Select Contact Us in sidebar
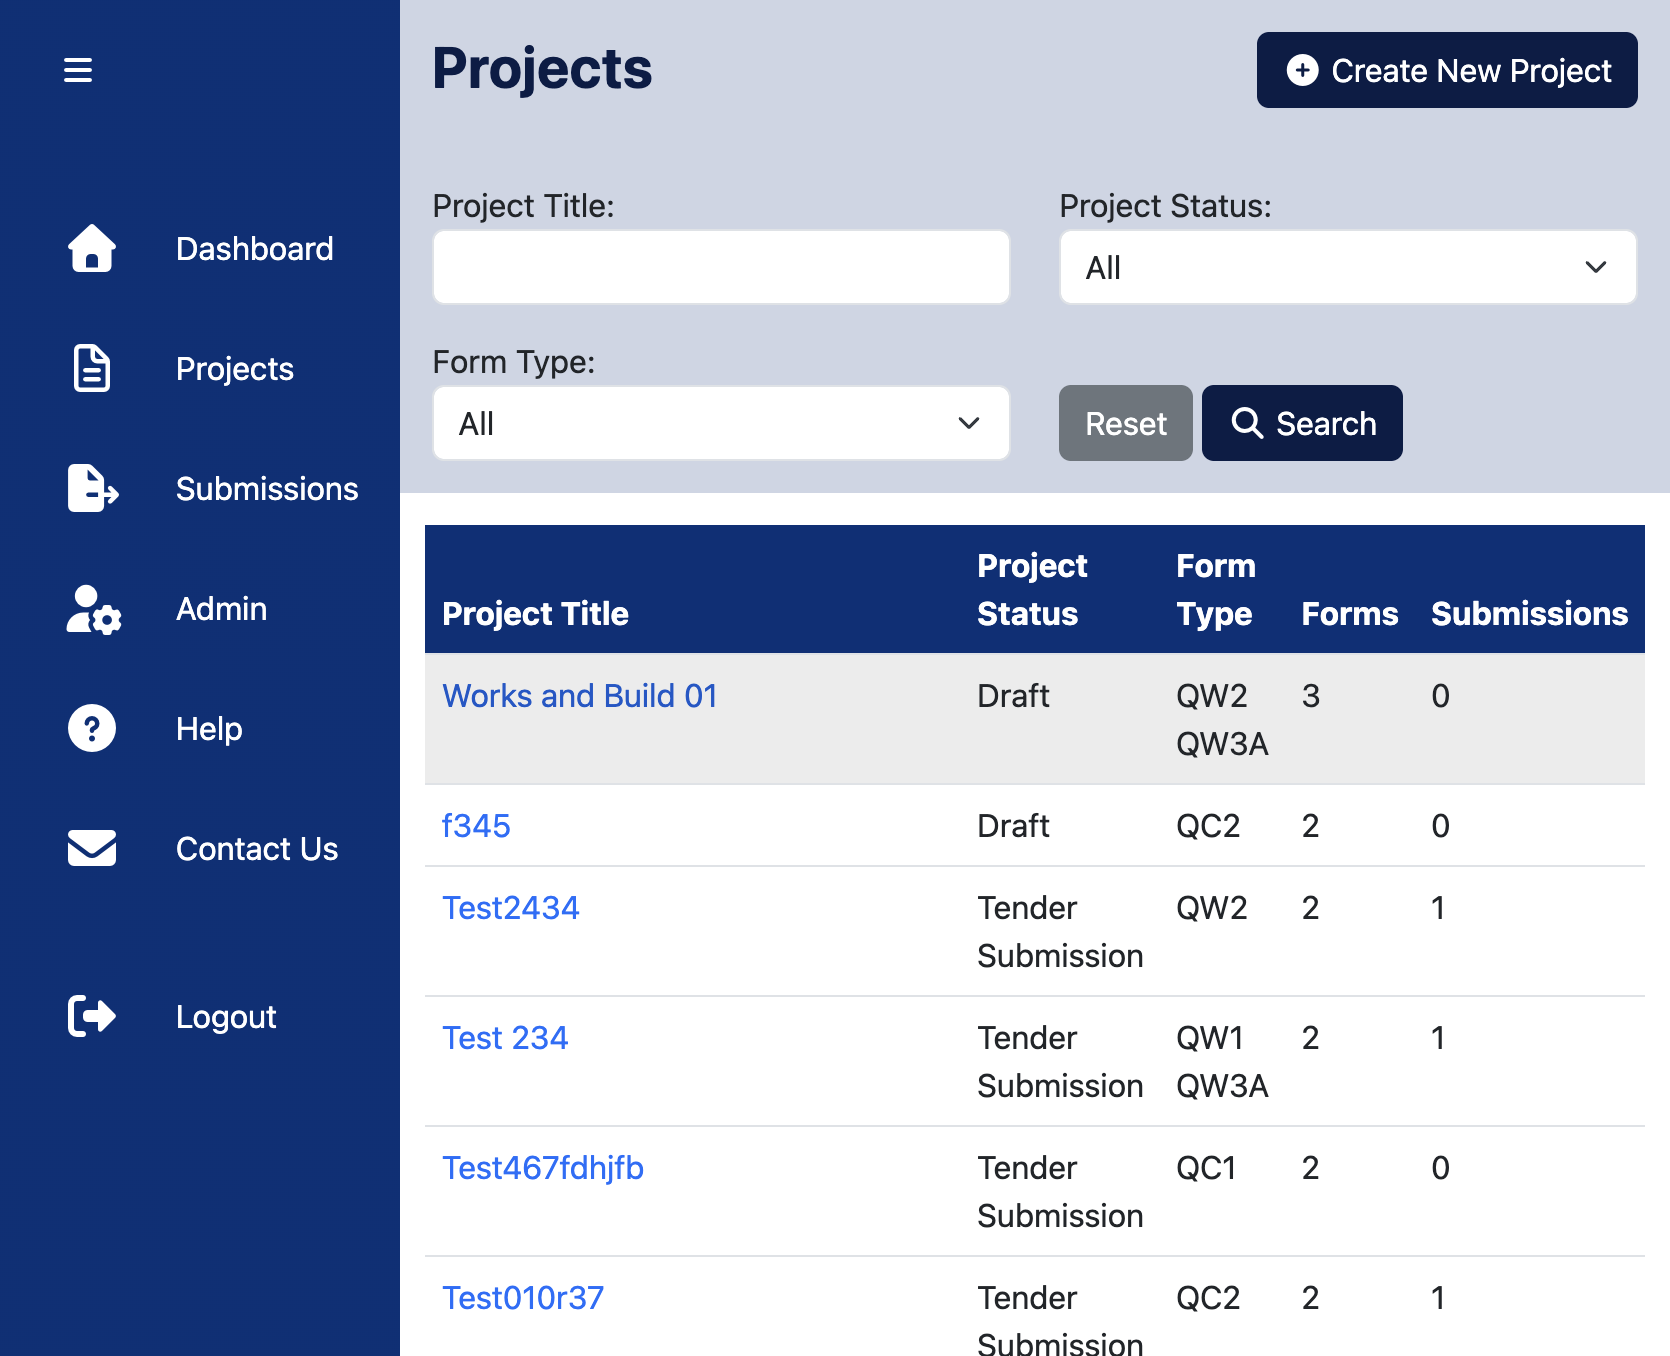1670x1356 pixels. click(x=257, y=849)
